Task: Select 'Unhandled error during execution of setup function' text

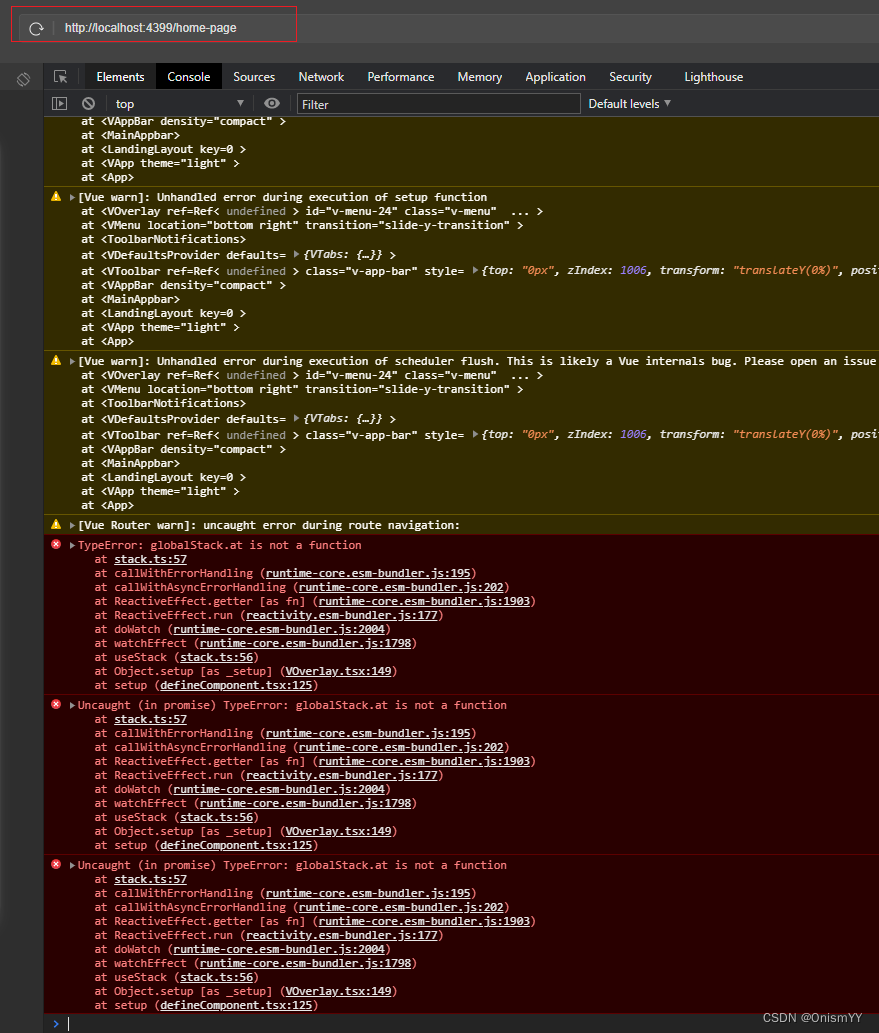Action: pyautogui.click(x=322, y=197)
